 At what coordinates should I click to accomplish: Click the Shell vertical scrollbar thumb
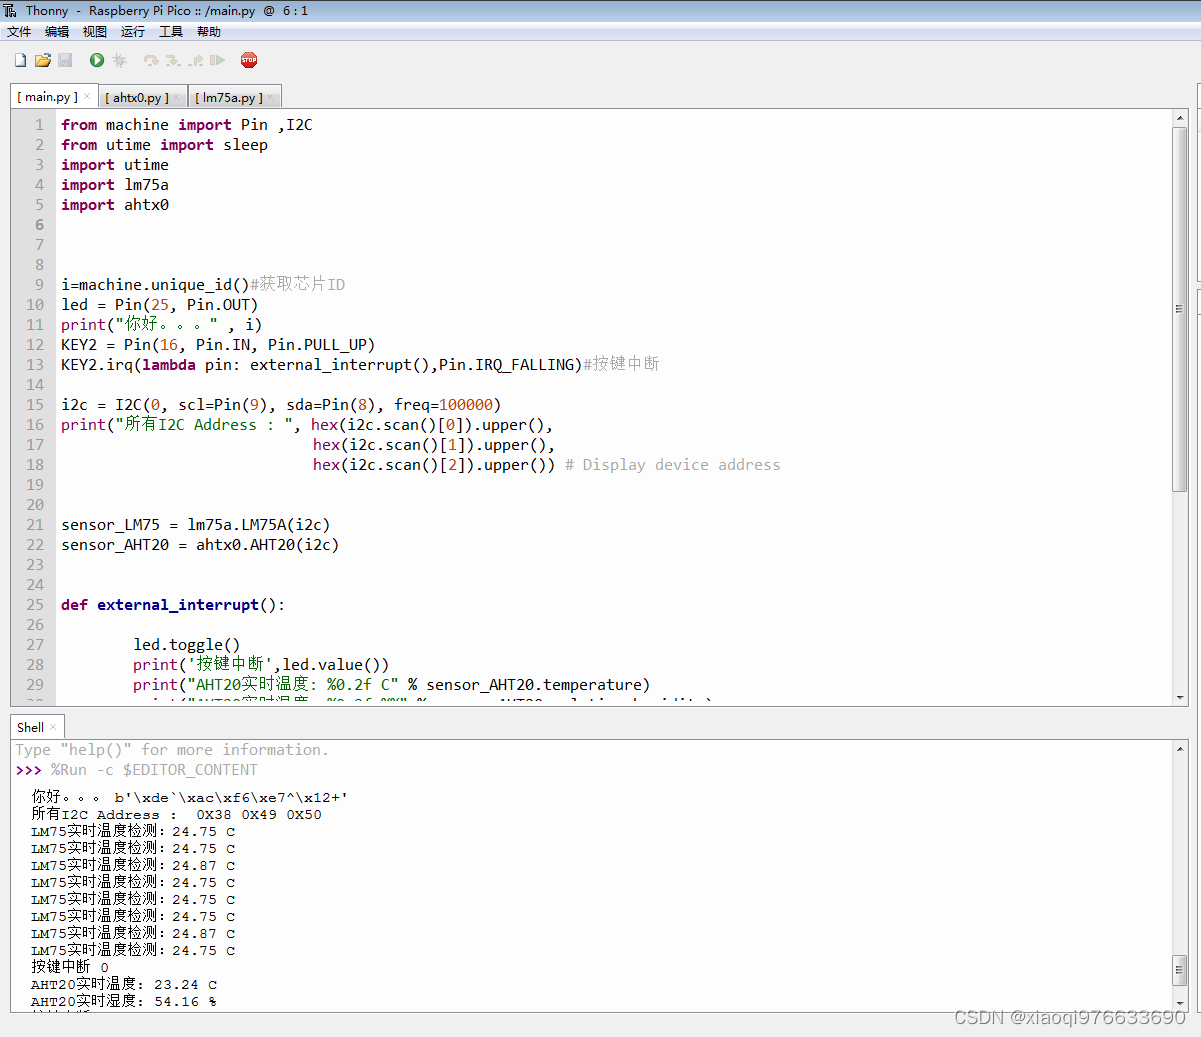click(x=1180, y=970)
